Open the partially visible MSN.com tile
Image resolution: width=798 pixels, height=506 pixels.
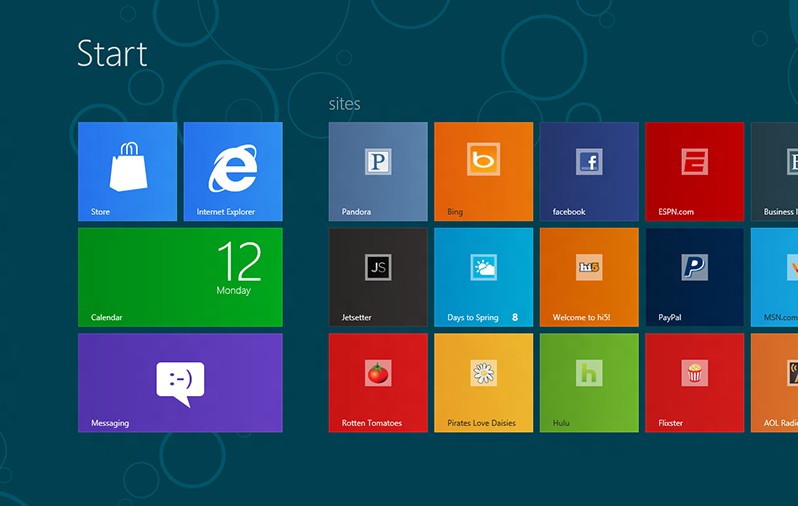click(x=775, y=277)
